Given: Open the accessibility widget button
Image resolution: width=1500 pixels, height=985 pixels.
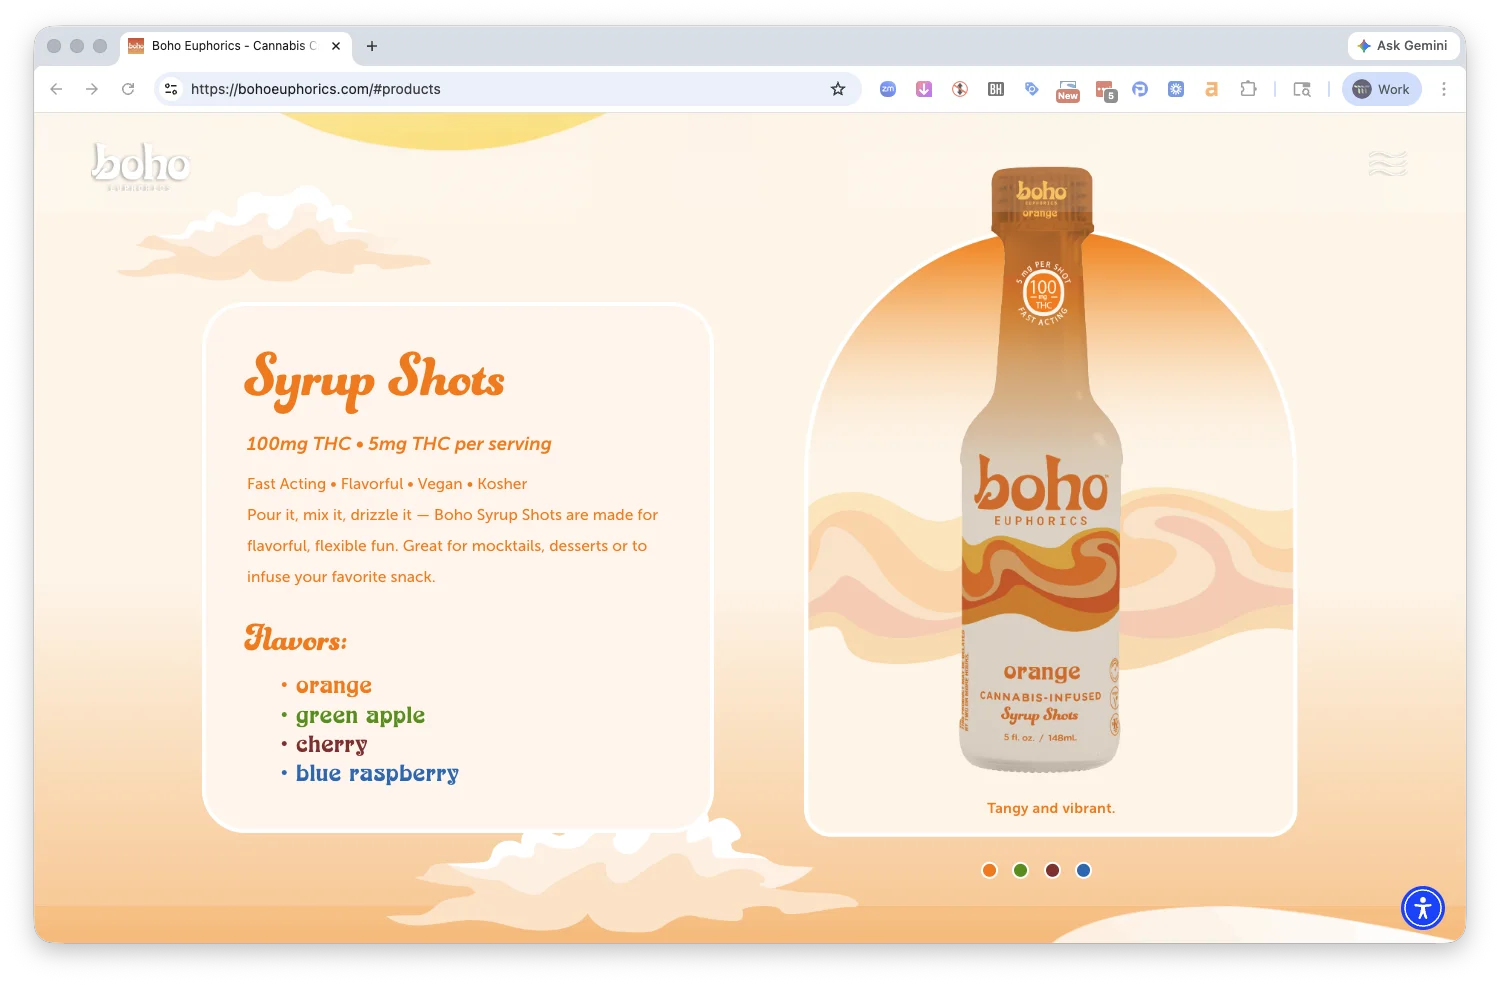Looking at the screenshot, I should click(x=1422, y=908).
